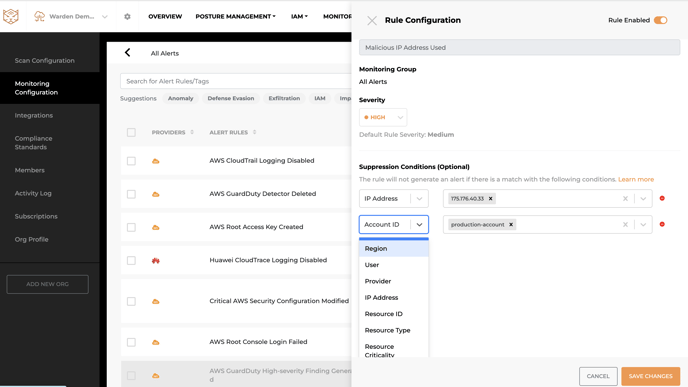Click the back arrow beside All Alerts
The image size is (688, 387).
(x=128, y=53)
